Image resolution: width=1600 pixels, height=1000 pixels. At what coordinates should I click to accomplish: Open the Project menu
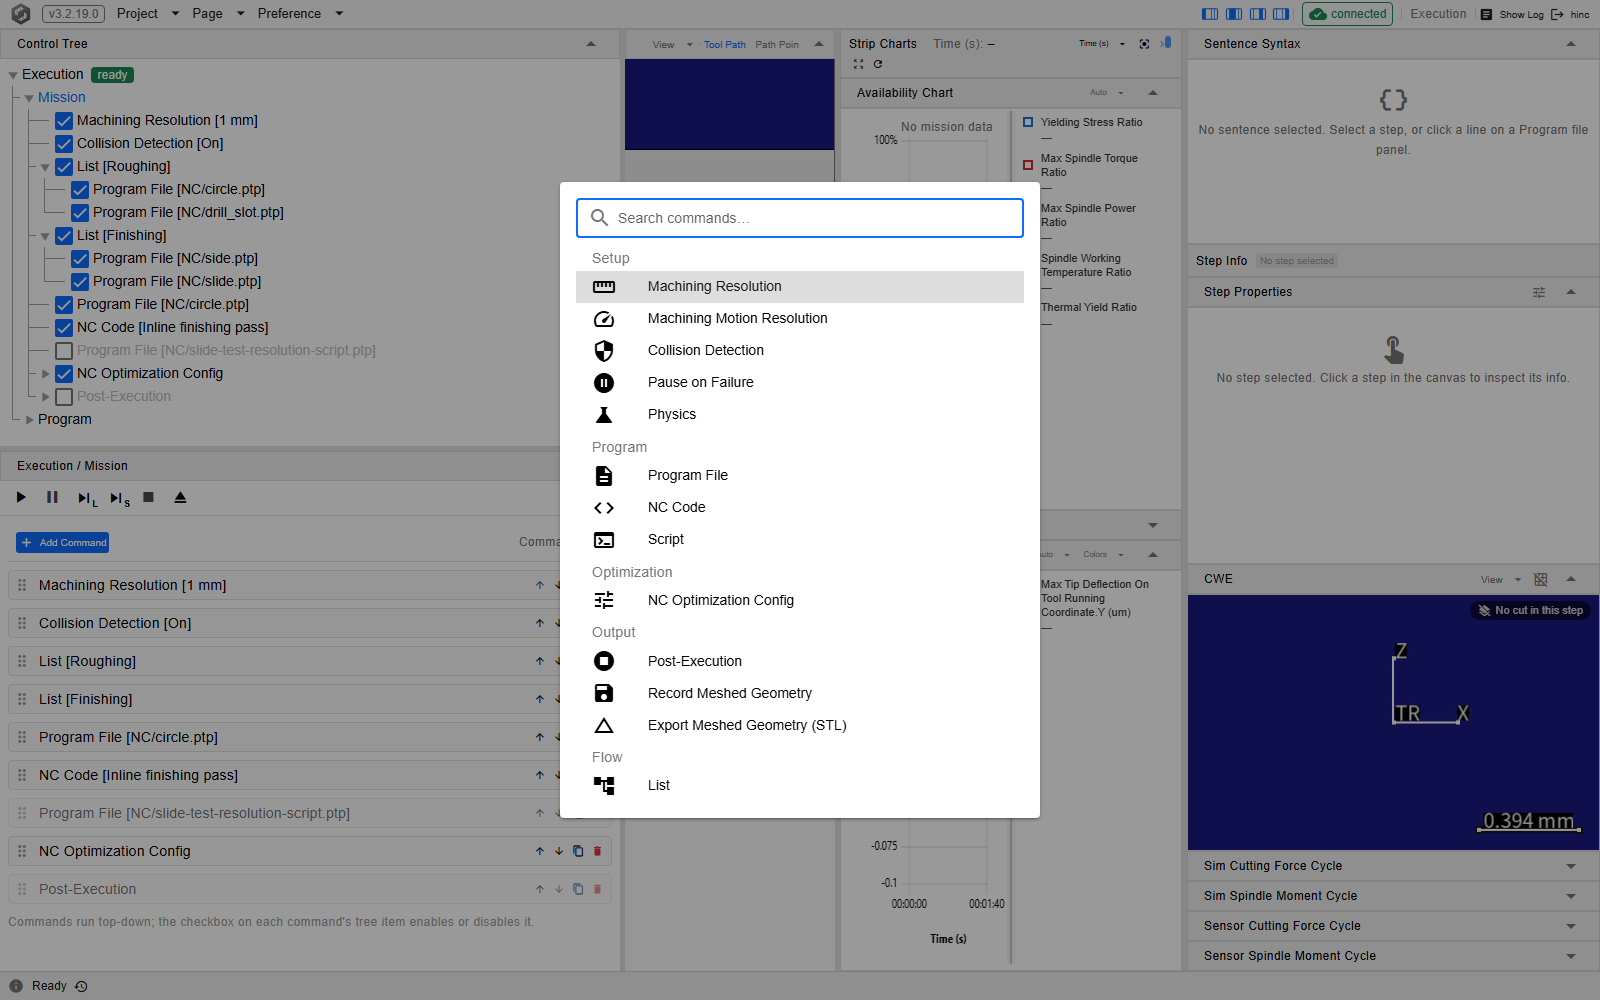[148, 13]
